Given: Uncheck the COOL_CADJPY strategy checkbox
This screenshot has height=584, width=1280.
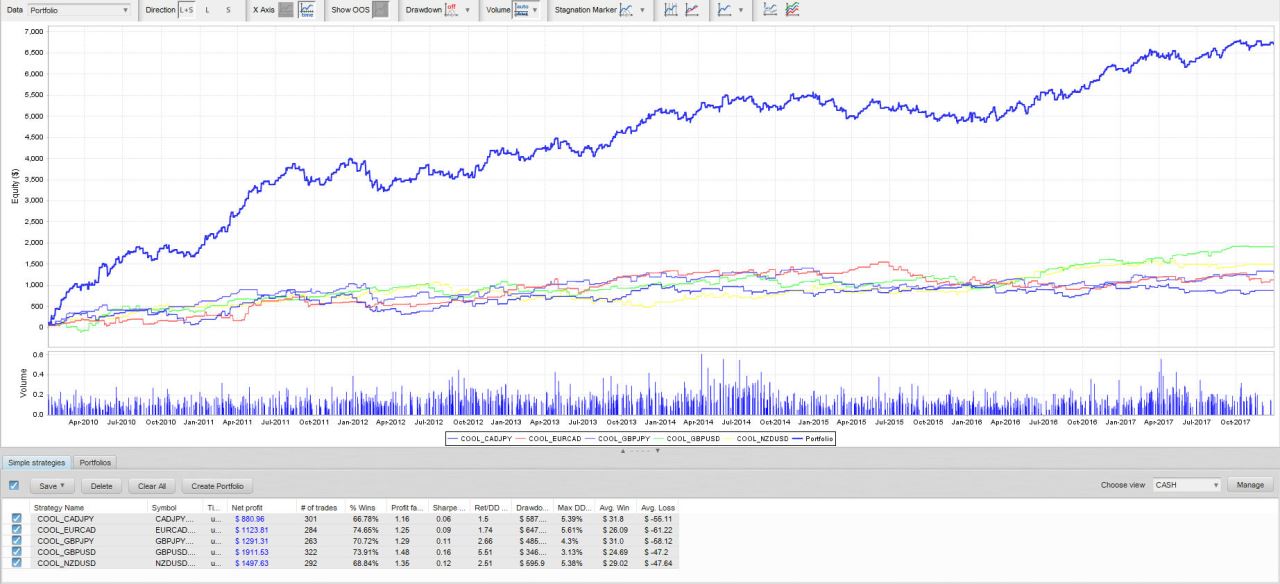Looking at the screenshot, I should click(x=16, y=519).
